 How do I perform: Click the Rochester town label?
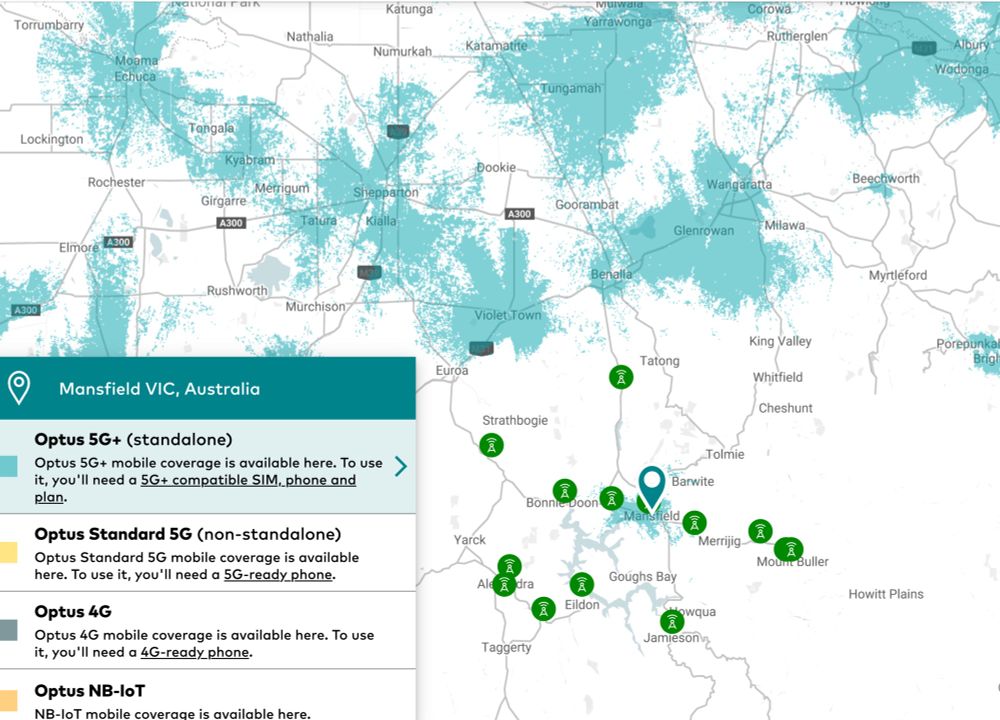click(x=116, y=182)
